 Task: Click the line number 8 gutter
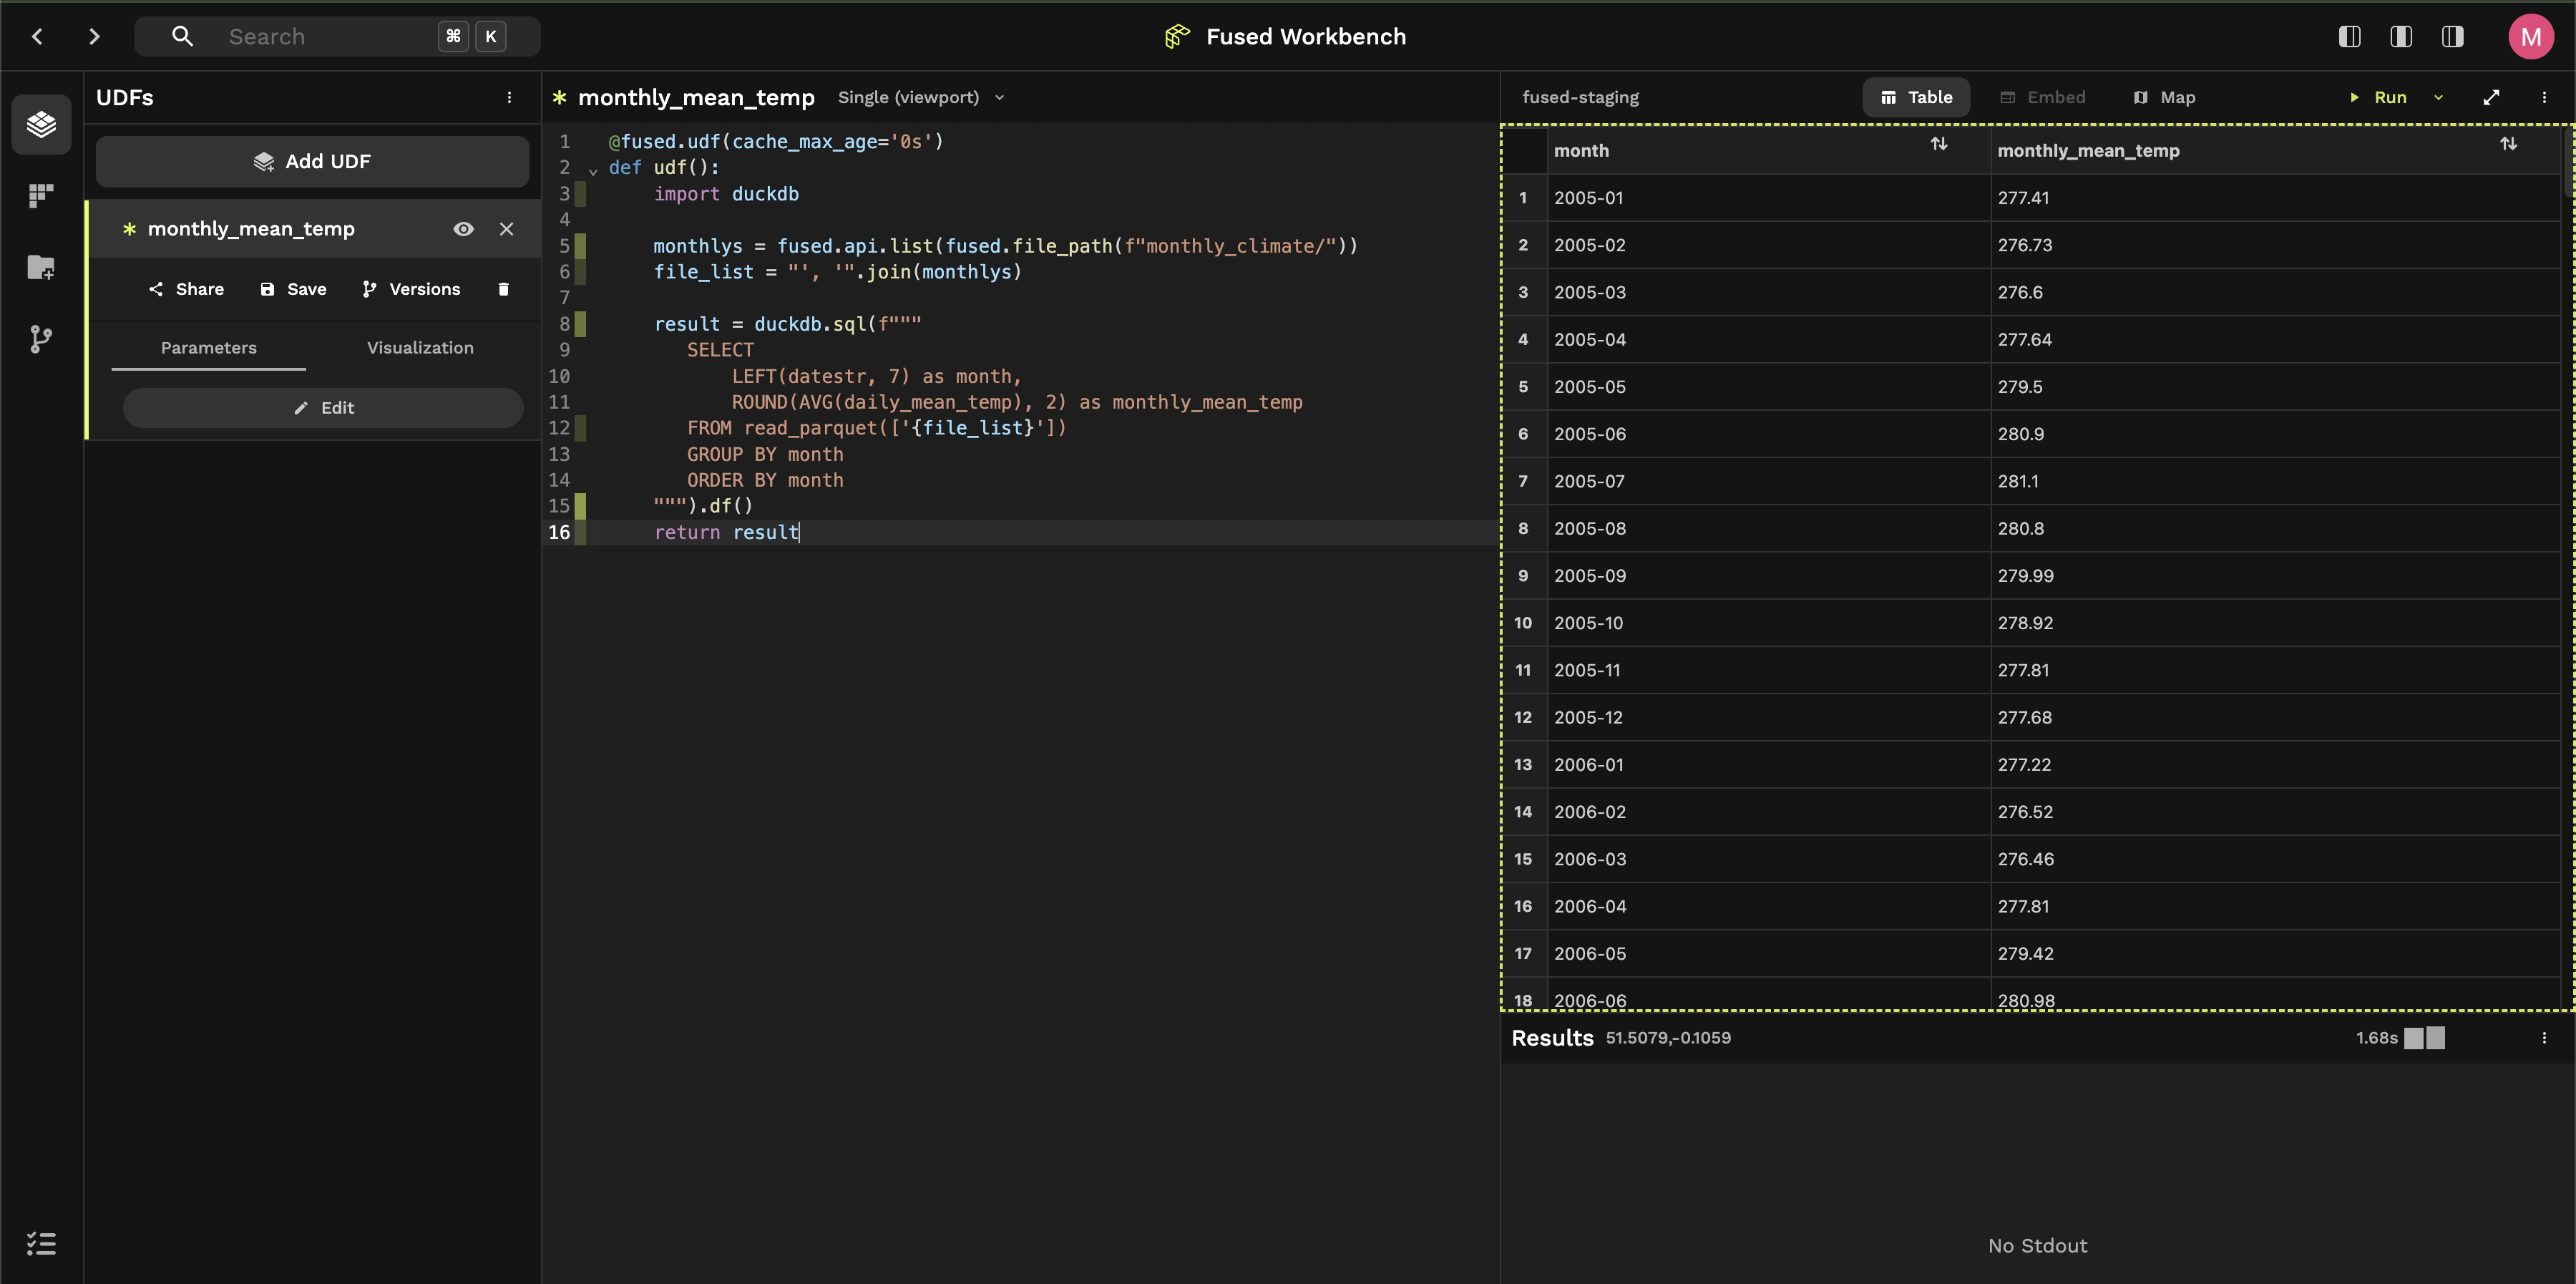click(564, 324)
